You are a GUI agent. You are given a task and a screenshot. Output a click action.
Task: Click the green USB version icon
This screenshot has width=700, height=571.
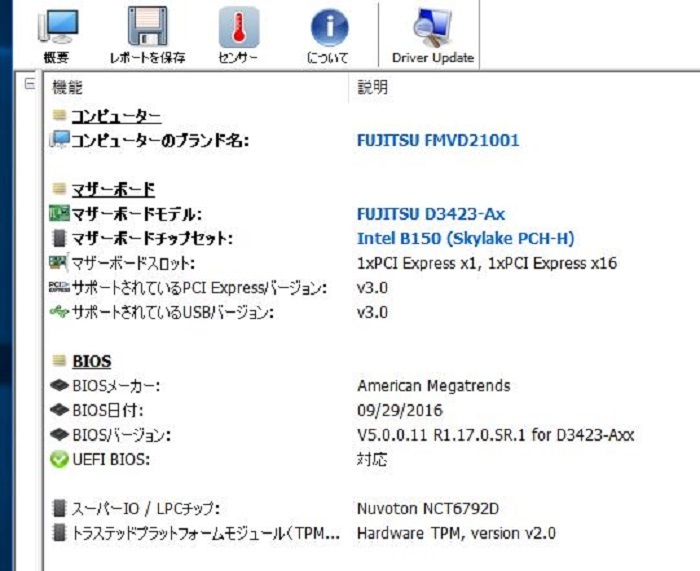(59, 312)
